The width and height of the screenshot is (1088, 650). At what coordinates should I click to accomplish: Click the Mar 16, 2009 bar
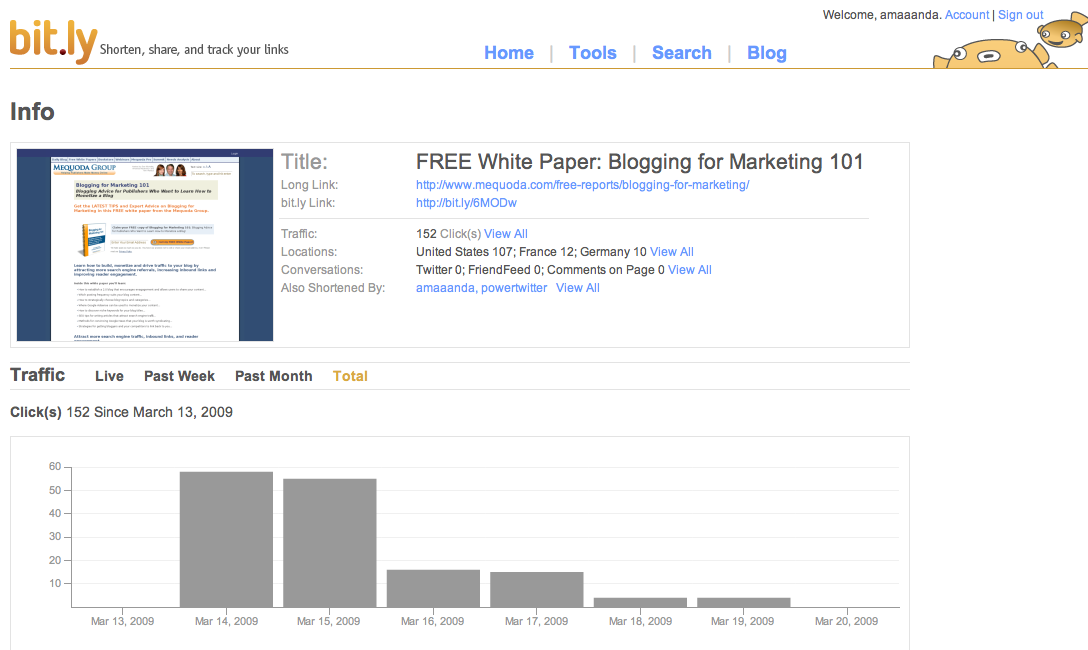pos(433,588)
